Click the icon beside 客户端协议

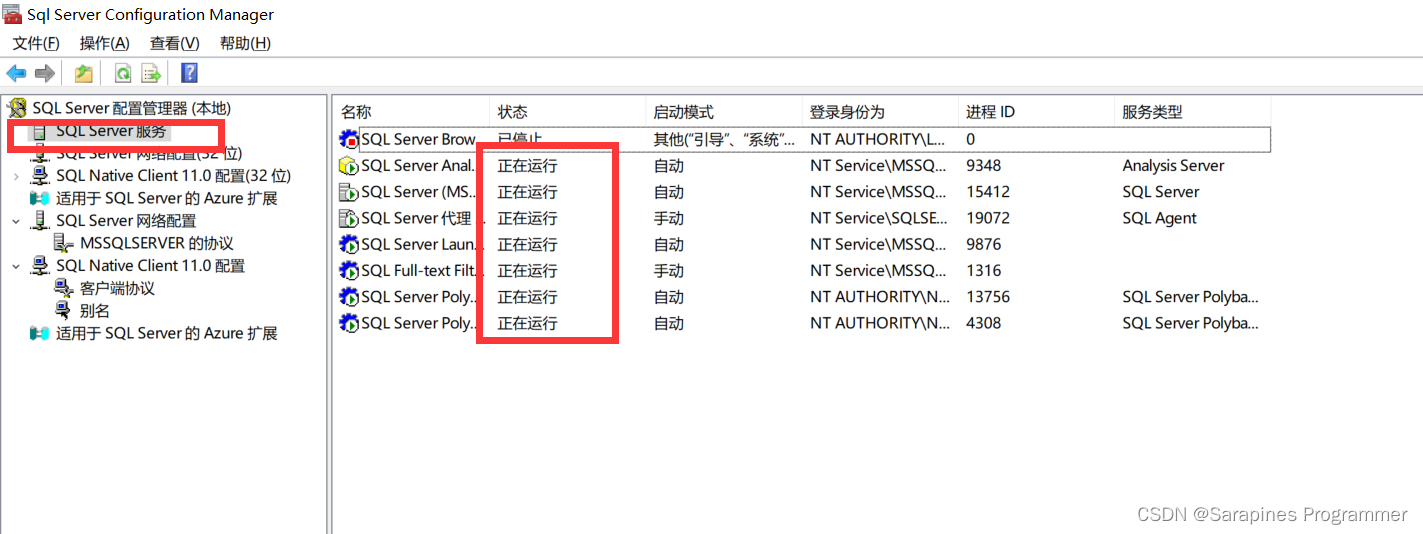pyautogui.click(x=64, y=288)
